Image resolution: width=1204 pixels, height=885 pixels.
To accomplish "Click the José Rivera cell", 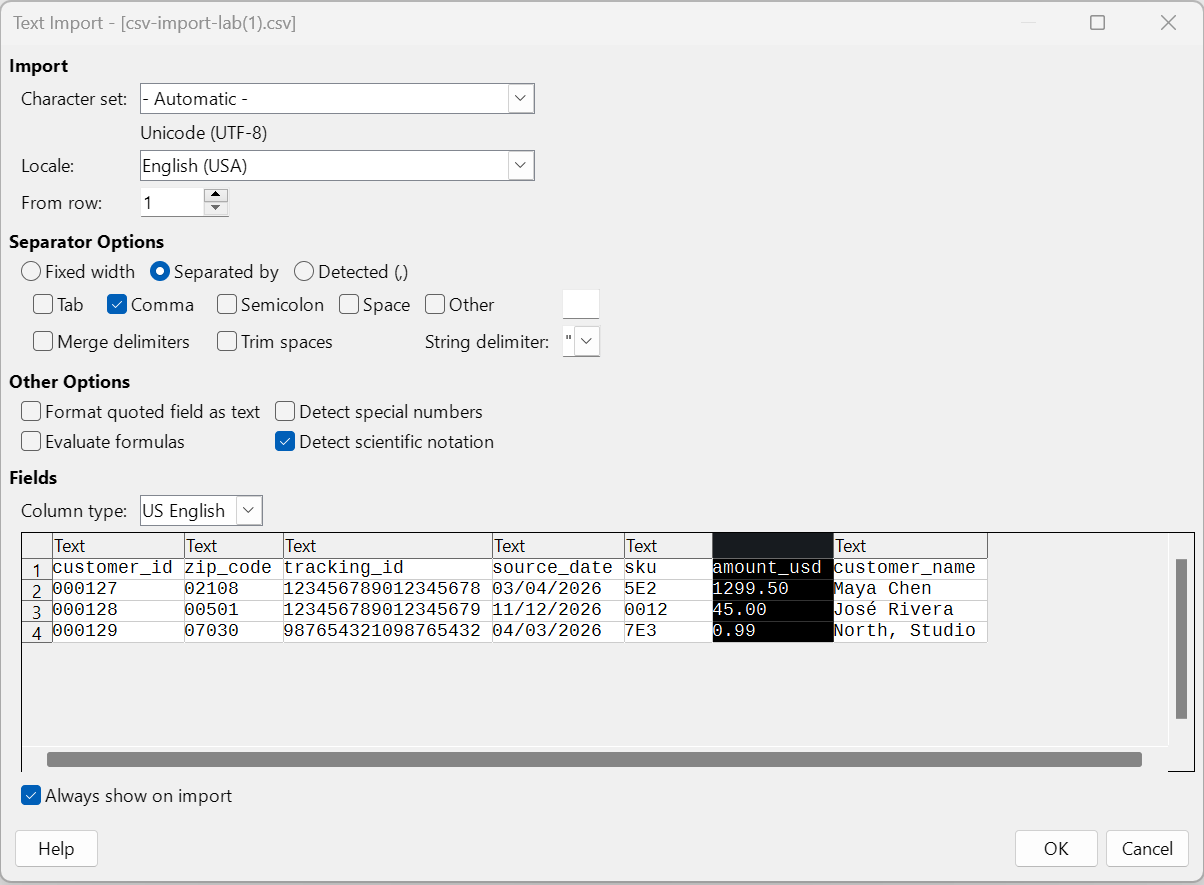I will 910,610.
